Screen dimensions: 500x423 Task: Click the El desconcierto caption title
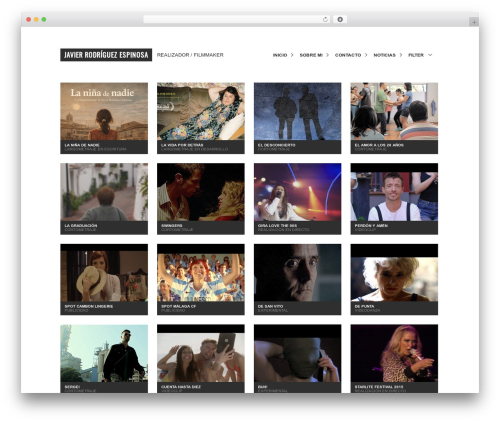tap(276, 145)
